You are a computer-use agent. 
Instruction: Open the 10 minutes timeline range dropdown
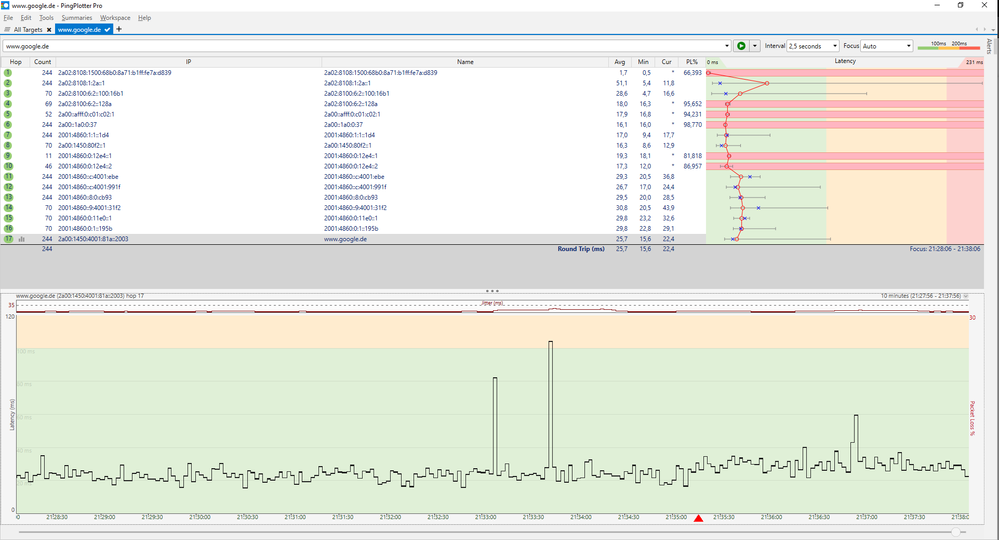point(966,296)
